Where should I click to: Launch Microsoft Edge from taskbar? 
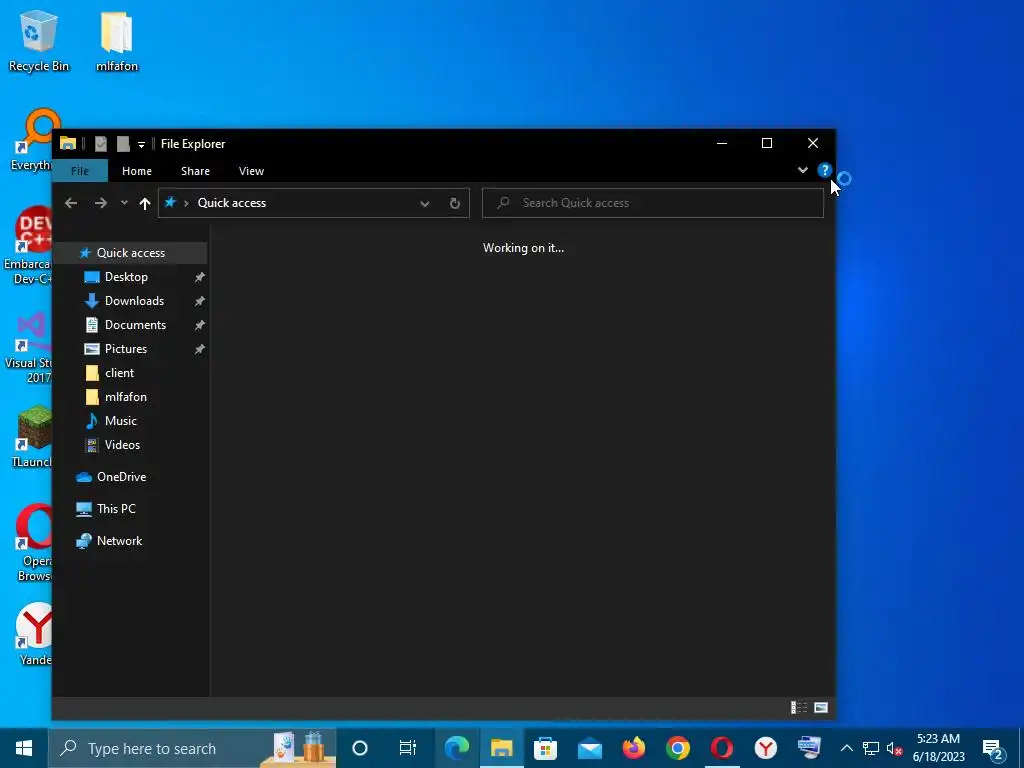pyautogui.click(x=456, y=748)
